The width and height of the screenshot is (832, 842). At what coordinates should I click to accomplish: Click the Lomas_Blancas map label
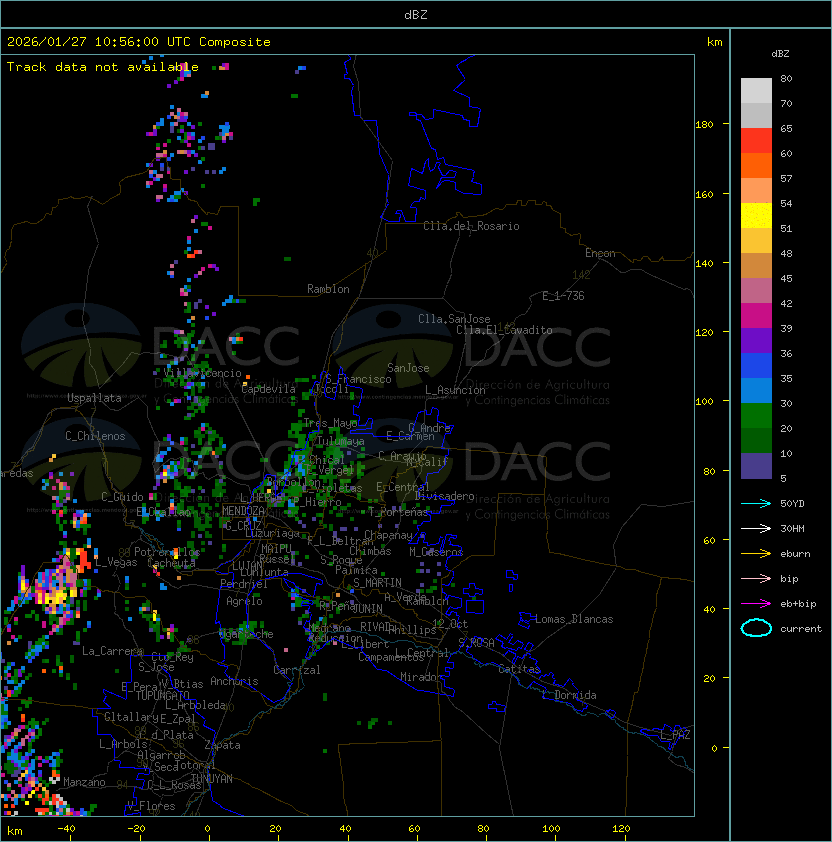click(x=574, y=619)
